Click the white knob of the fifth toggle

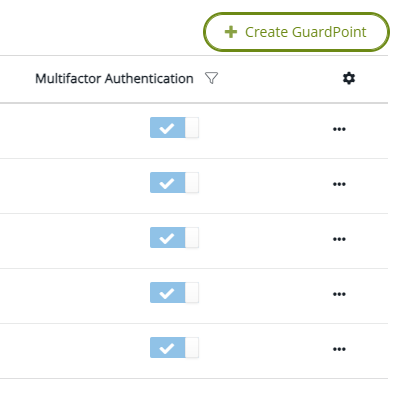click(x=192, y=347)
